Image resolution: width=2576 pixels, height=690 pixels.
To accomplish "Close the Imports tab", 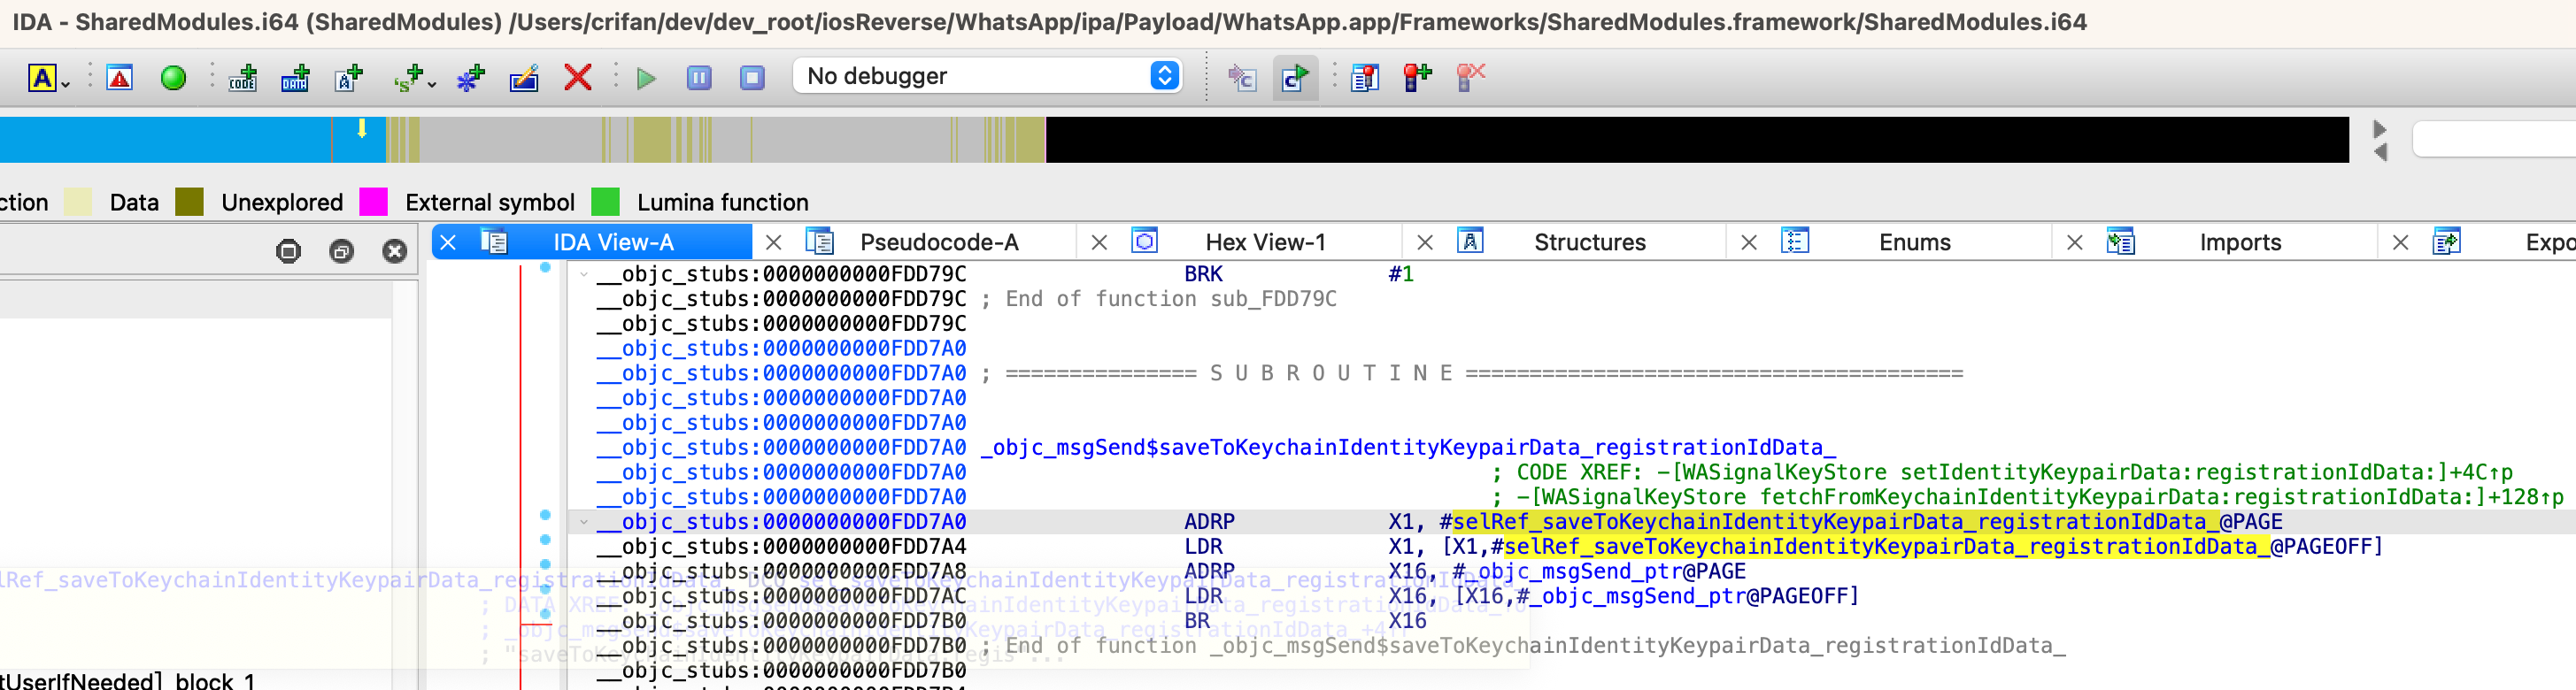I will 2075,242.
